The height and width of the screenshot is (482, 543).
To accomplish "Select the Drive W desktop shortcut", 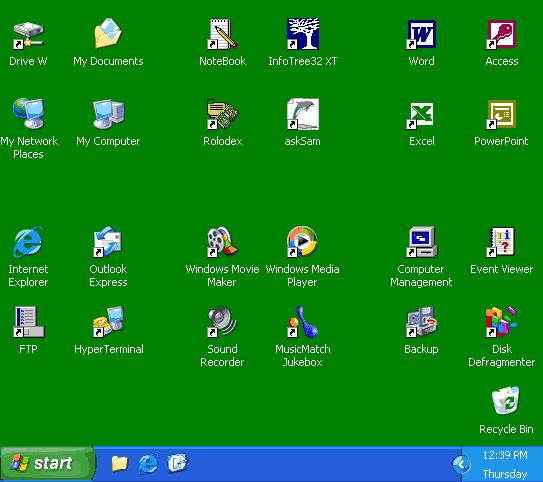I will point(28,35).
